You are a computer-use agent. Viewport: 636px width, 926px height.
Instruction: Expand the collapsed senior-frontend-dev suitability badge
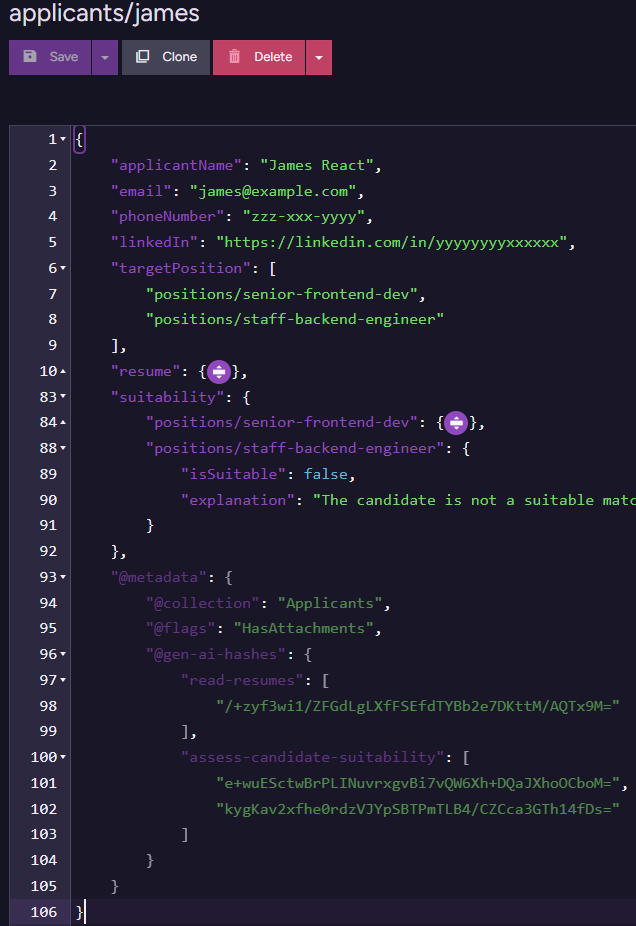pyautogui.click(x=456, y=423)
